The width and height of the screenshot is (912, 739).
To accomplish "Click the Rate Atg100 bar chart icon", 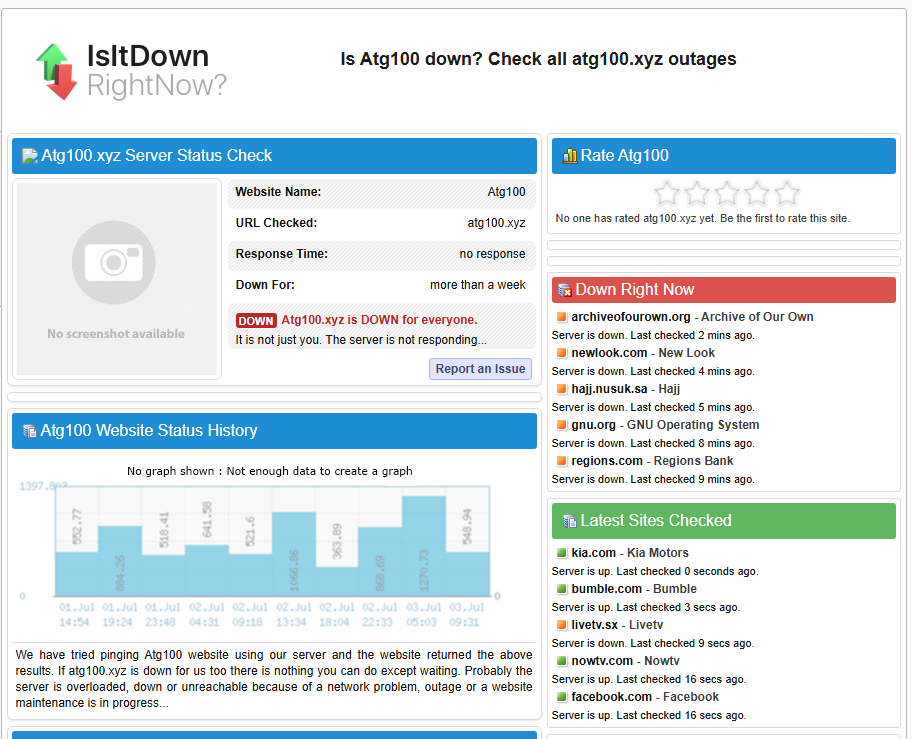I will [x=569, y=156].
